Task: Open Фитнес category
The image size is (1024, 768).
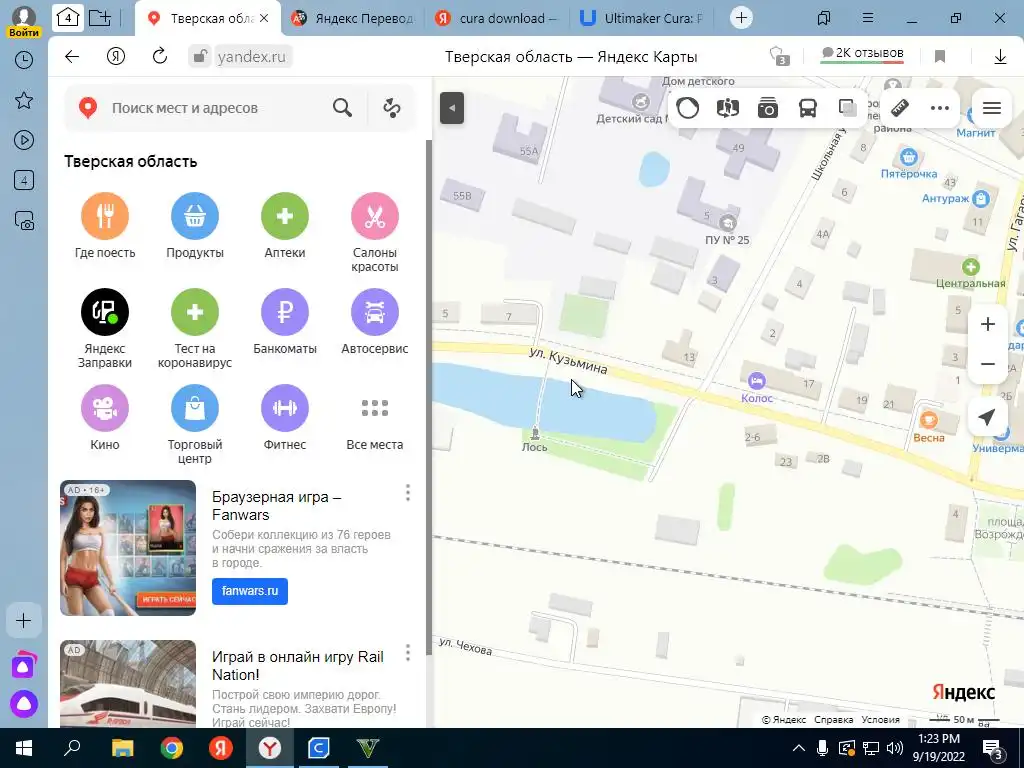Action: pyautogui.click(x=285, y=419)
